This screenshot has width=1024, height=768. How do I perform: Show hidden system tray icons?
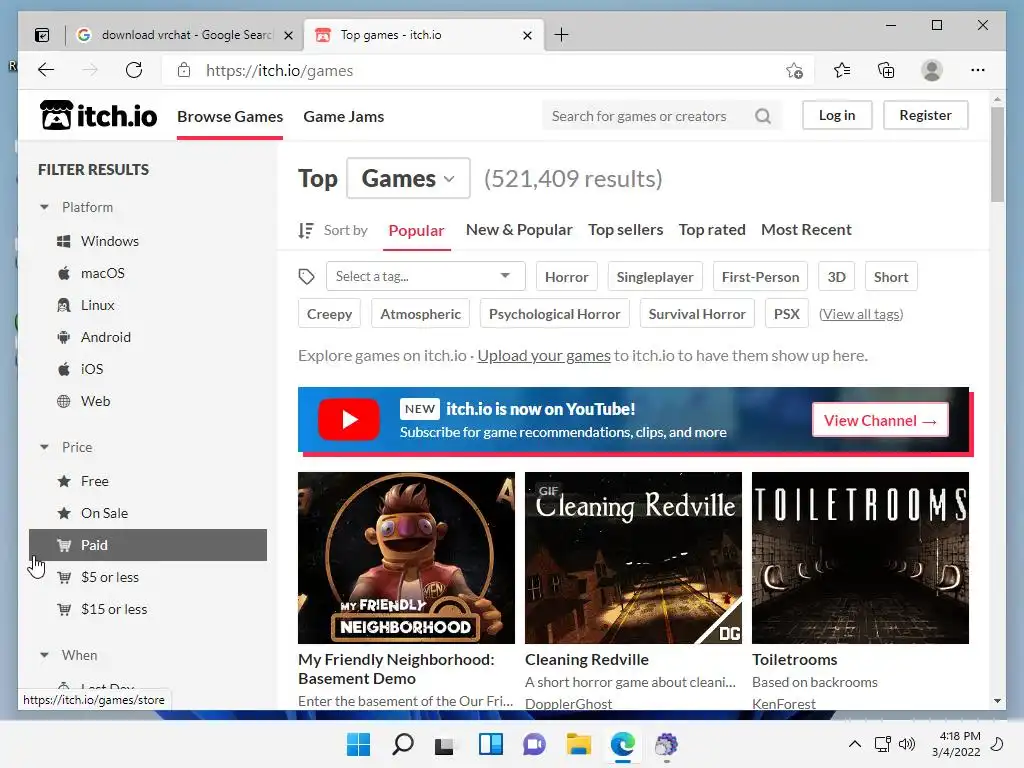(x=854, y=744)
